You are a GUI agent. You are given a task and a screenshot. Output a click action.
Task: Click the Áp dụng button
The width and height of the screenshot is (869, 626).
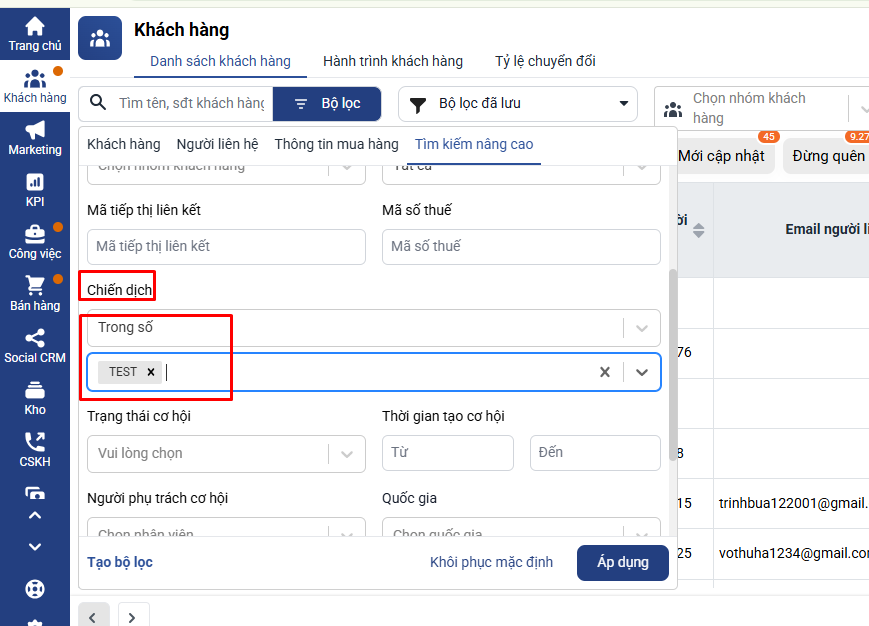[x=622, y=562]
